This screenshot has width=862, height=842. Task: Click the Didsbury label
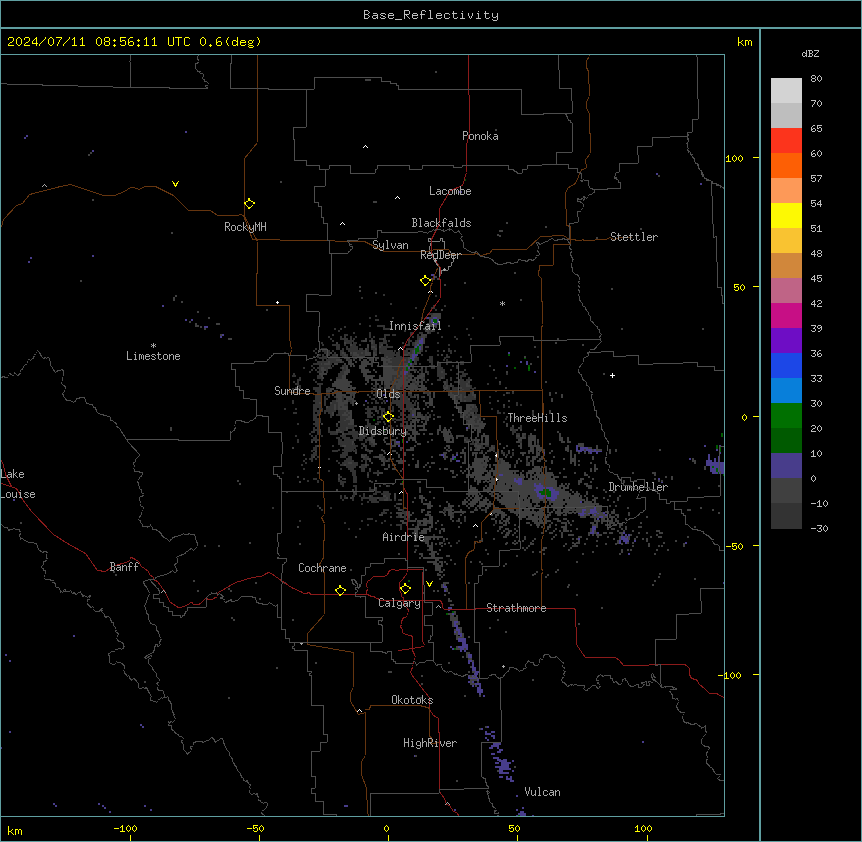coord(383,431)
